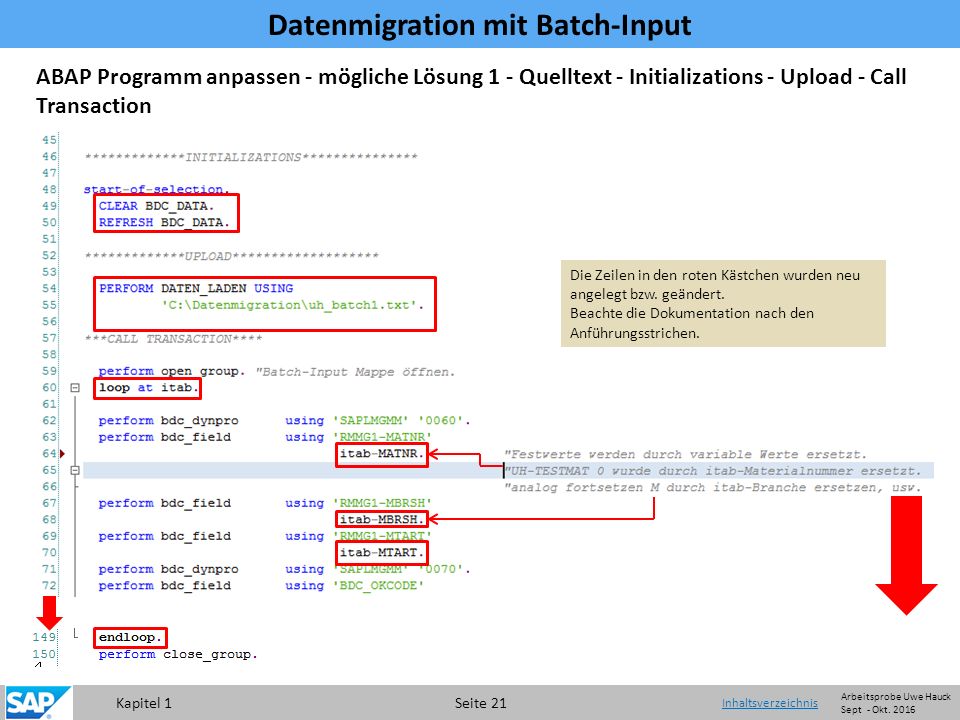The width and height of the screenshot is (960, 720).
Task: Click 'itab-MATNR.' in the code
Action: click(x=382, y=454)
